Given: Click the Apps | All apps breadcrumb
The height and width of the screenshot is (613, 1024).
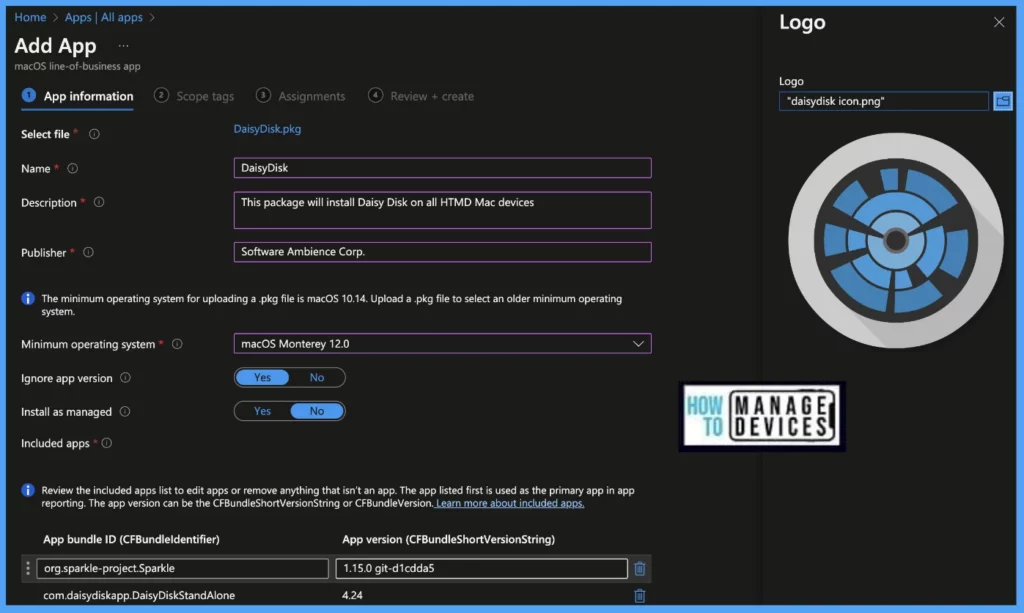Looking at the screenshot, I should pyautogui.click(x=103, y=18).
